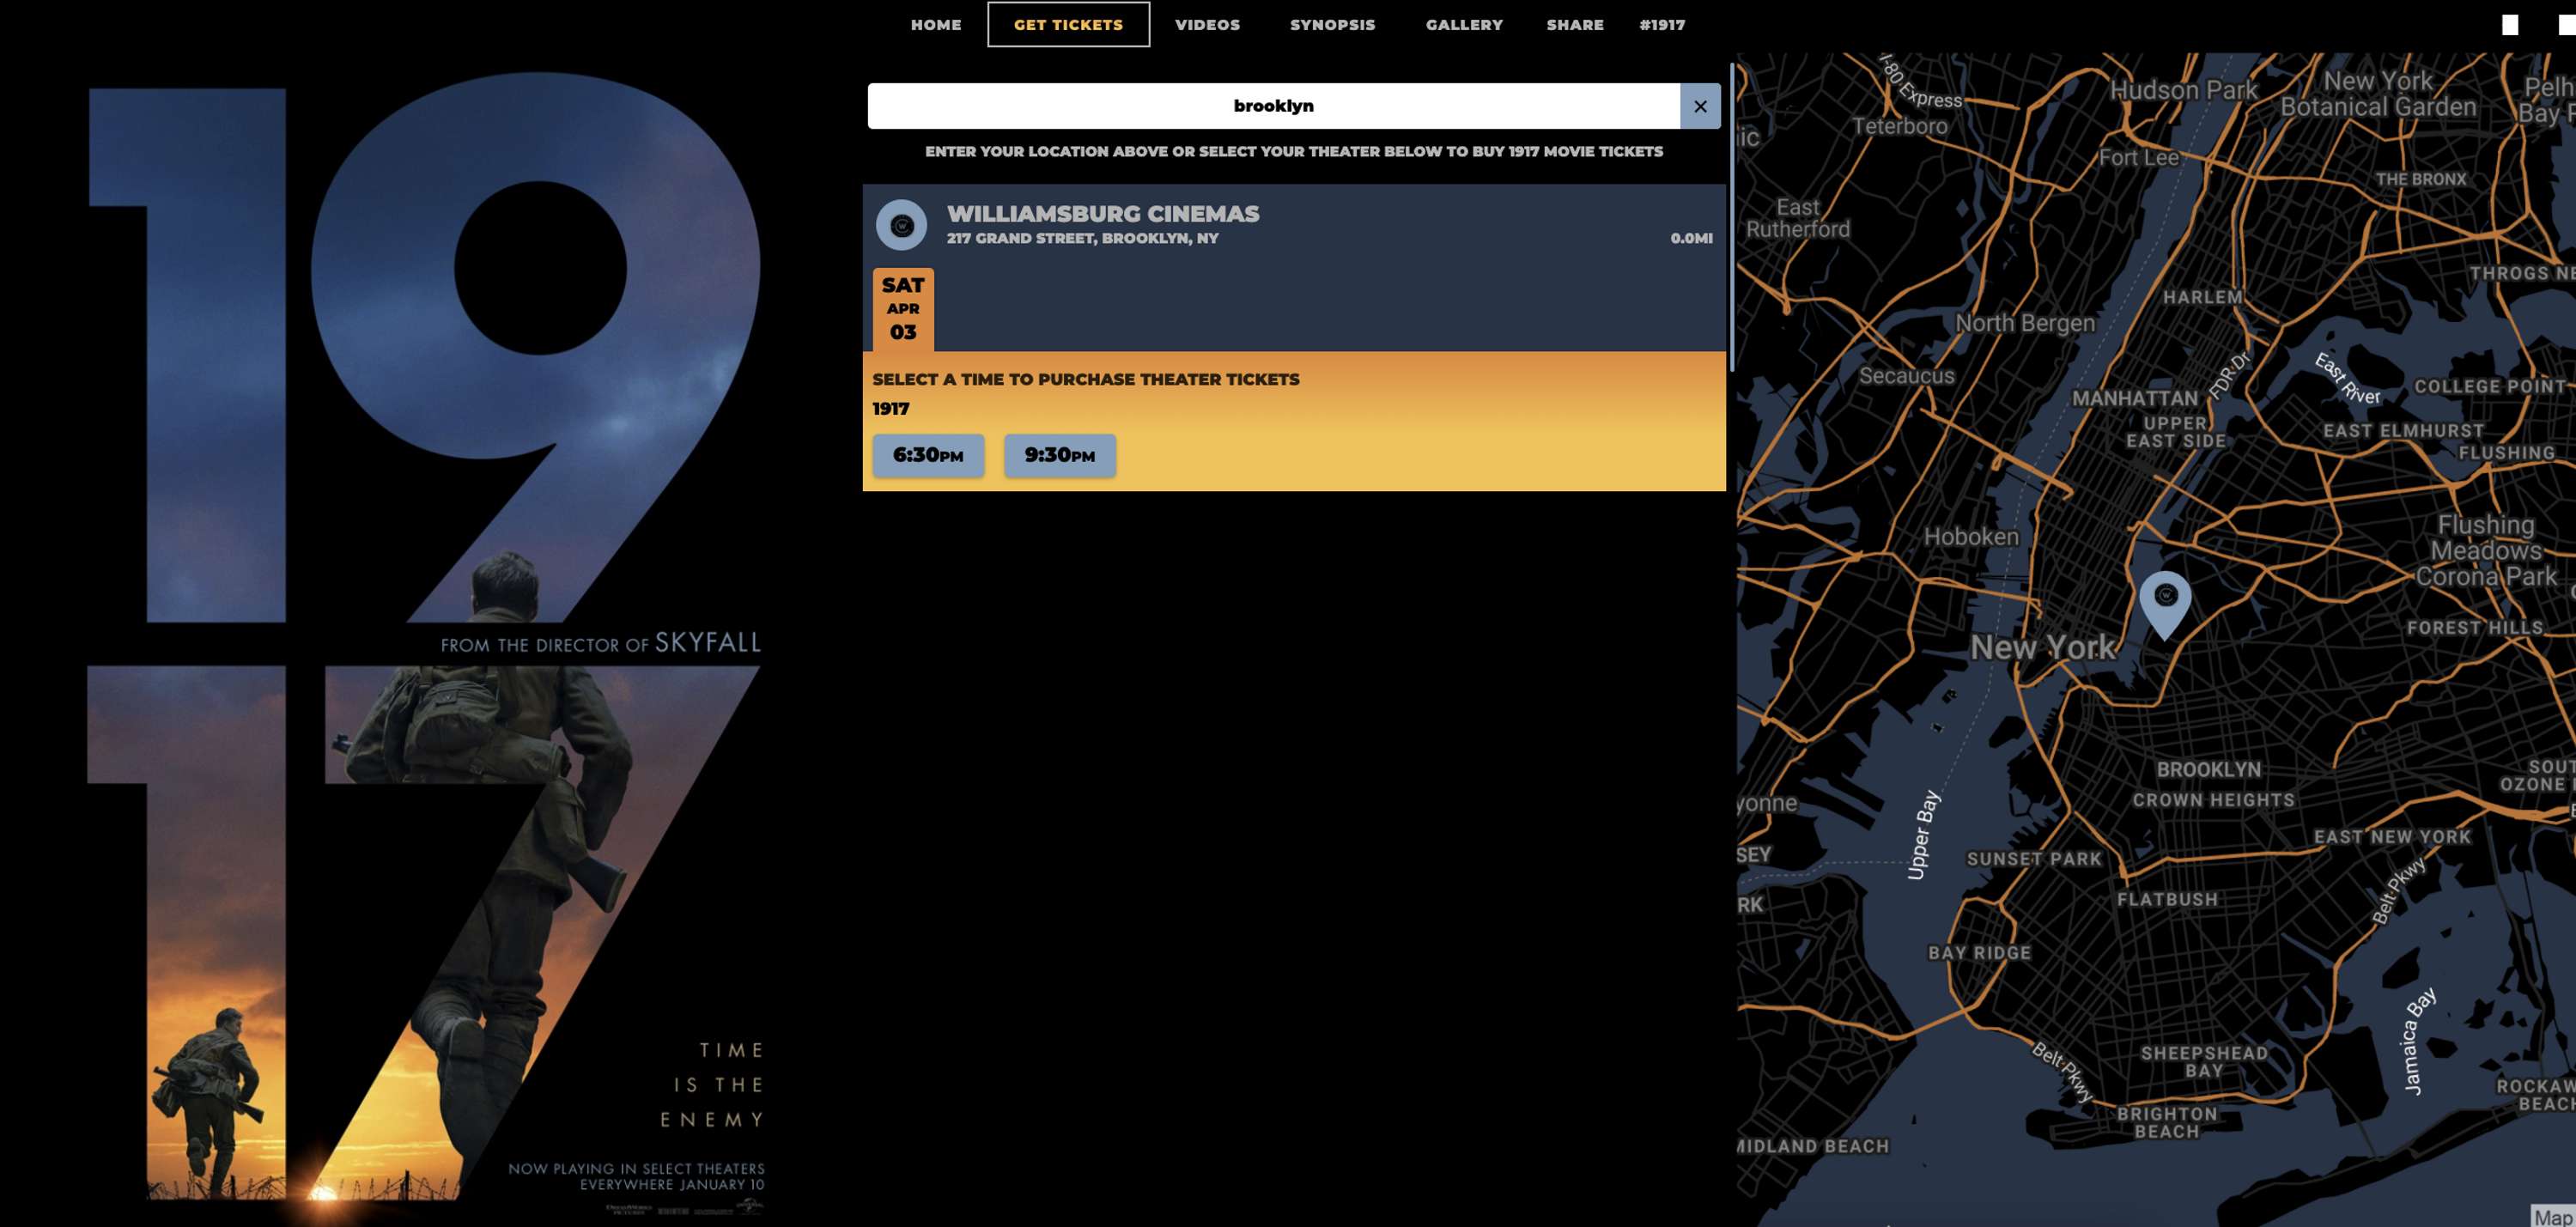Open the GALLERY nav item
The image size is (2576, 1227).
1464,25
